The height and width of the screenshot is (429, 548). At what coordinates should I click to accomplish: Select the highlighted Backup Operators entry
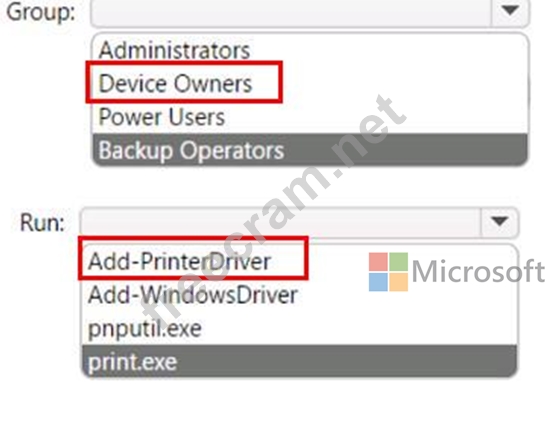[310, 150]
